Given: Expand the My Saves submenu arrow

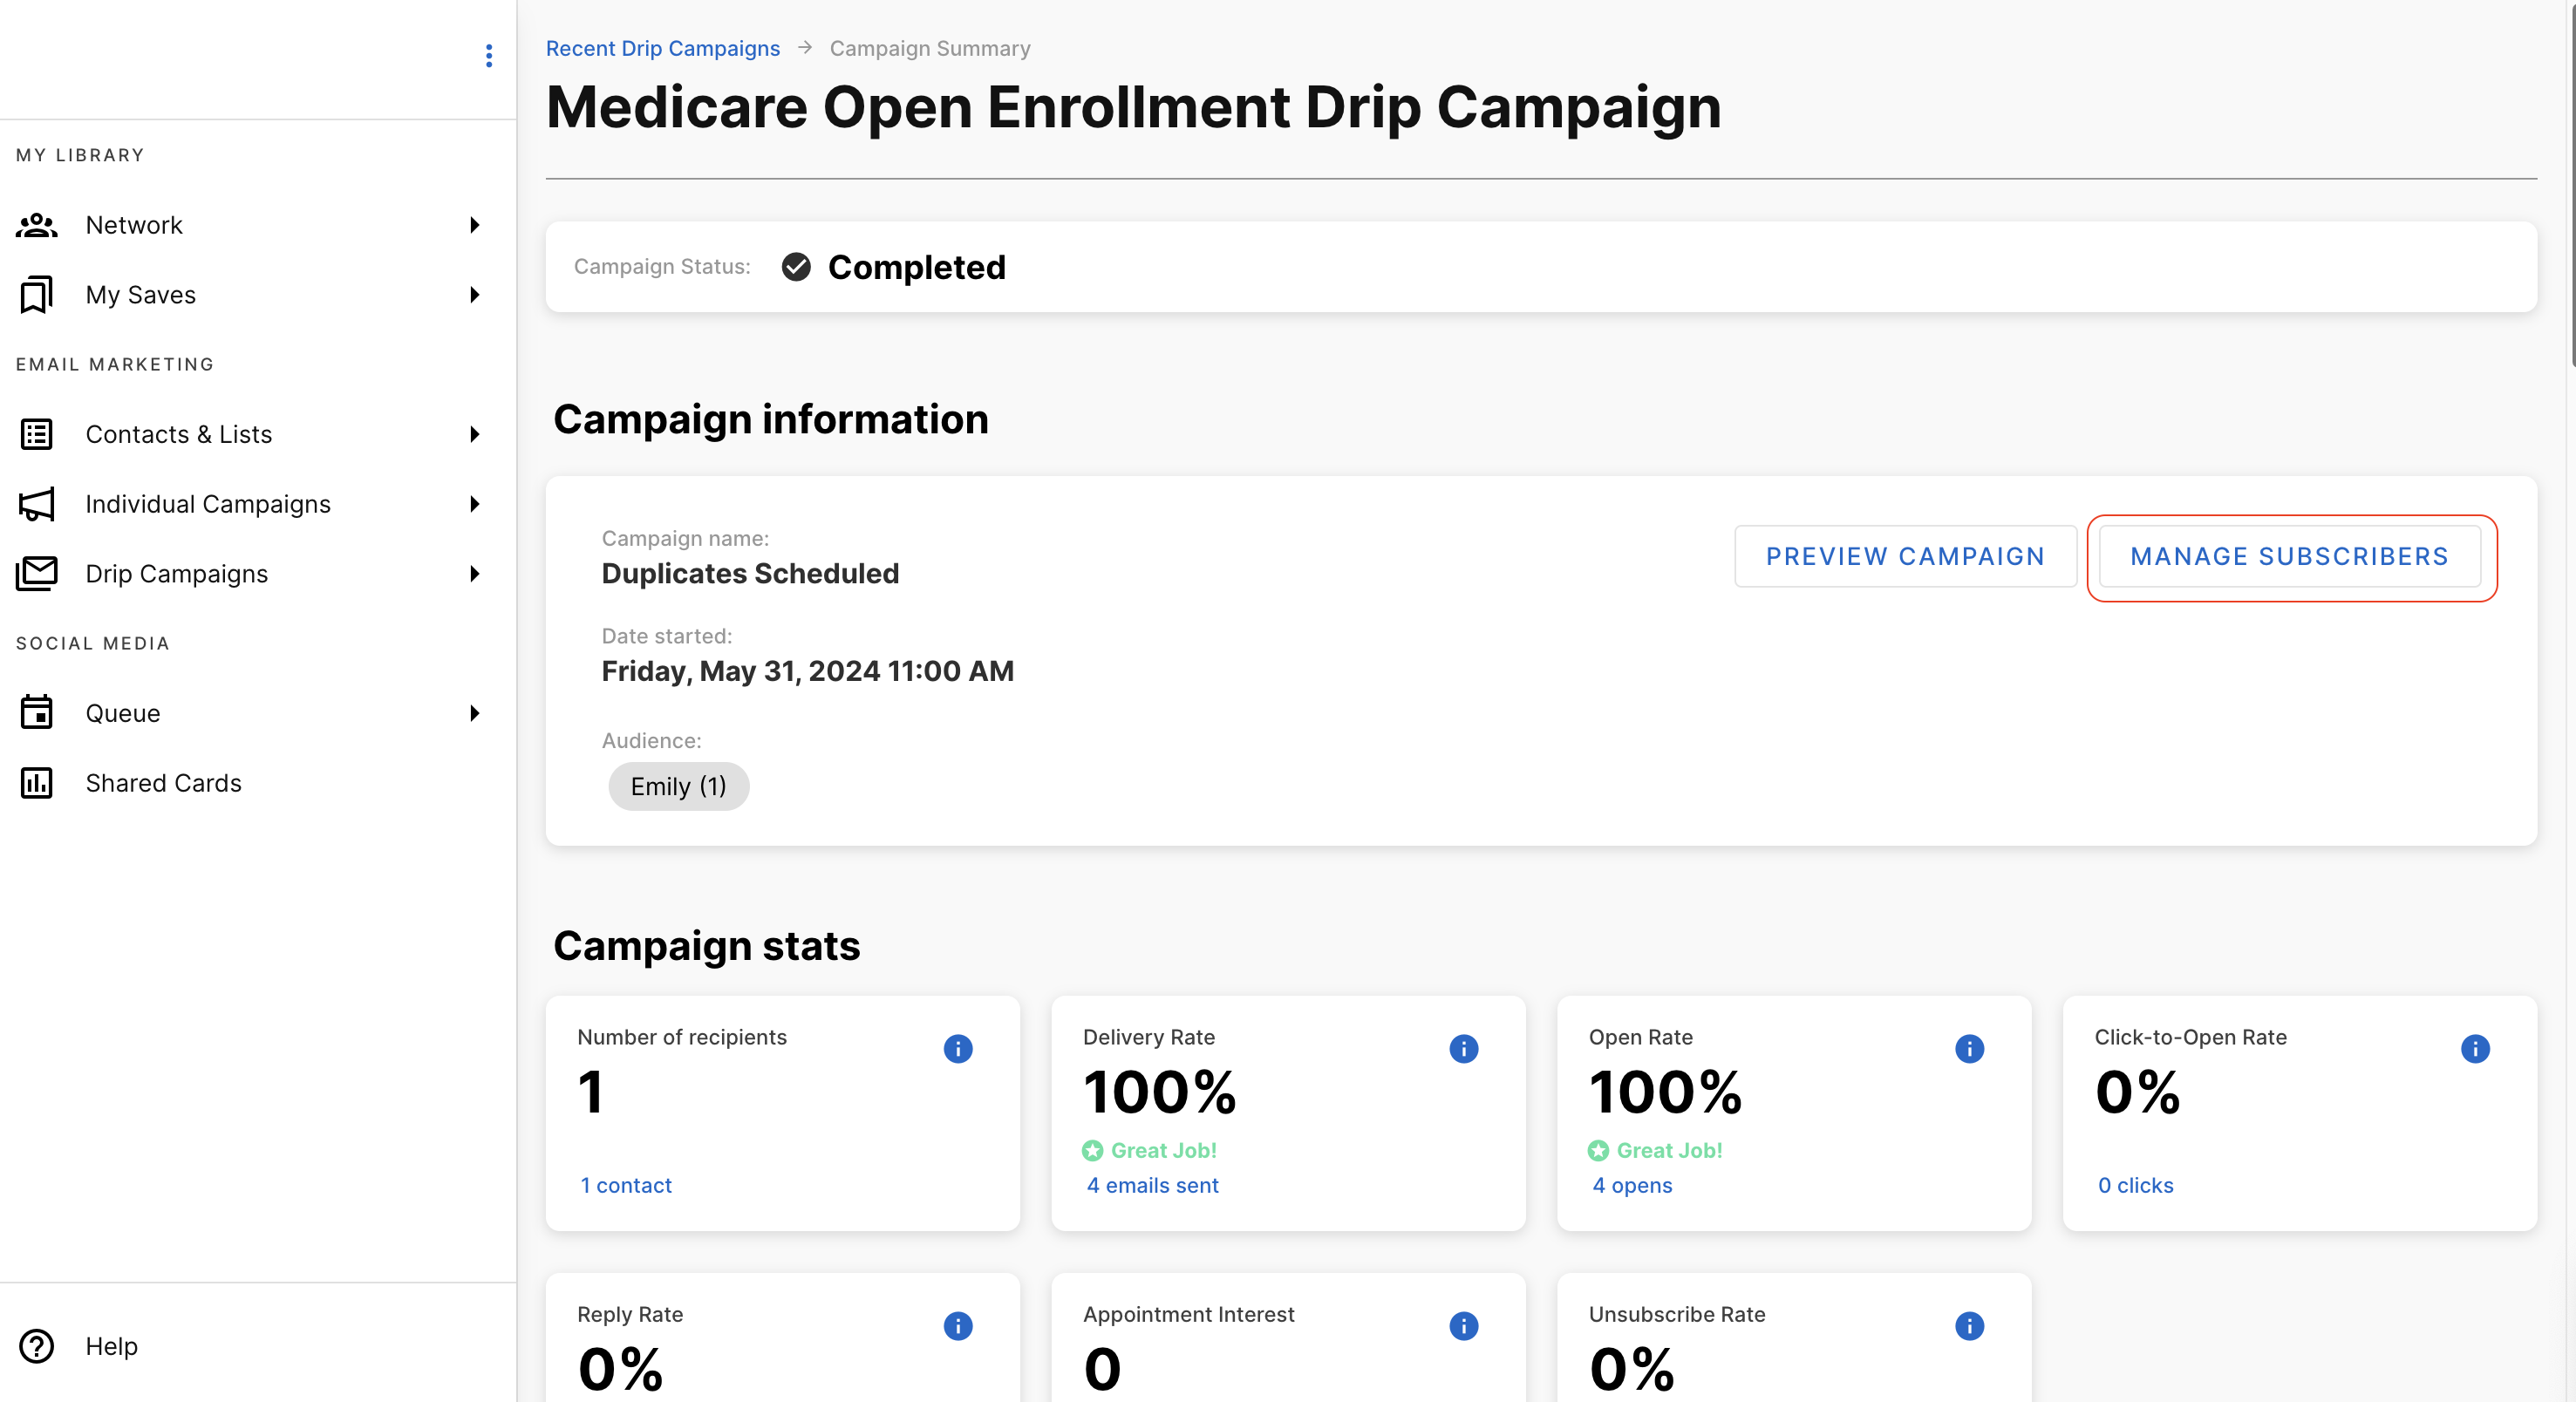Looking at the screenshot, I should [x=475, y=295].
